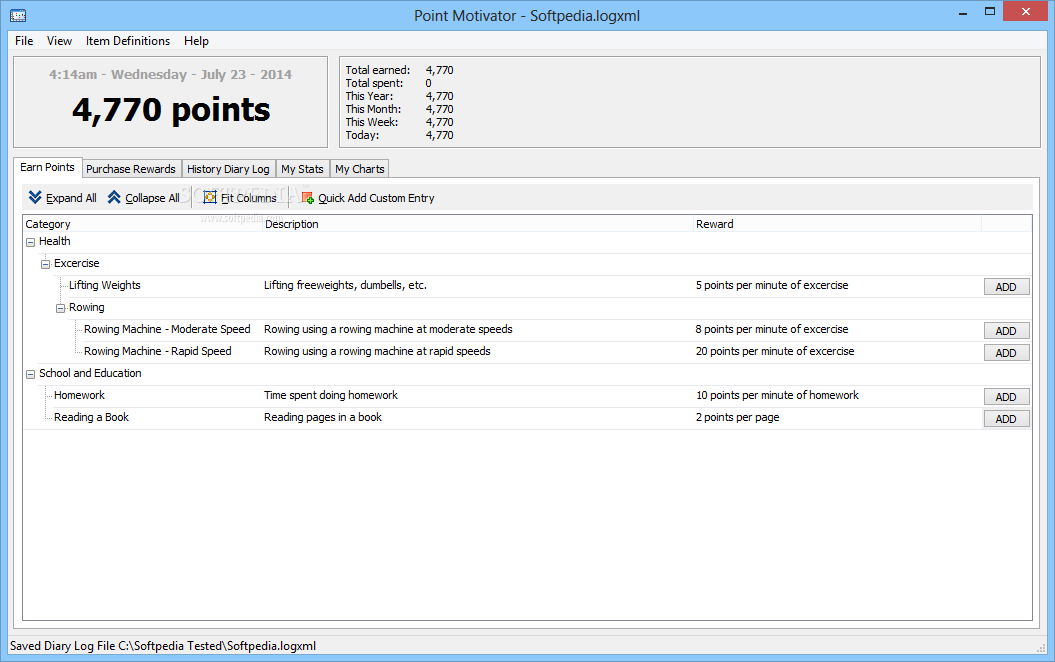1055x662 pixels.
Task: Select Rowing Machine - Moderate Speed item
Action: pyautogui.click(x=167, y=329)
